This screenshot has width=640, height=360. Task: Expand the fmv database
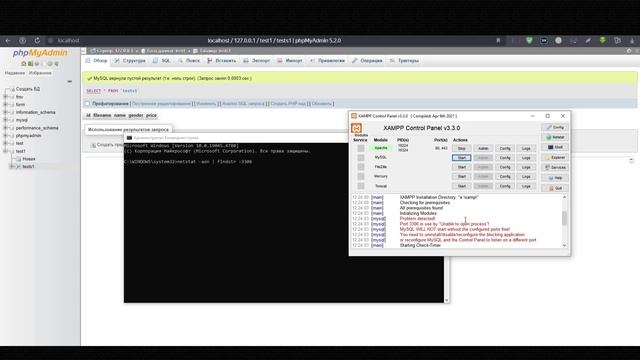click(6, 97)
